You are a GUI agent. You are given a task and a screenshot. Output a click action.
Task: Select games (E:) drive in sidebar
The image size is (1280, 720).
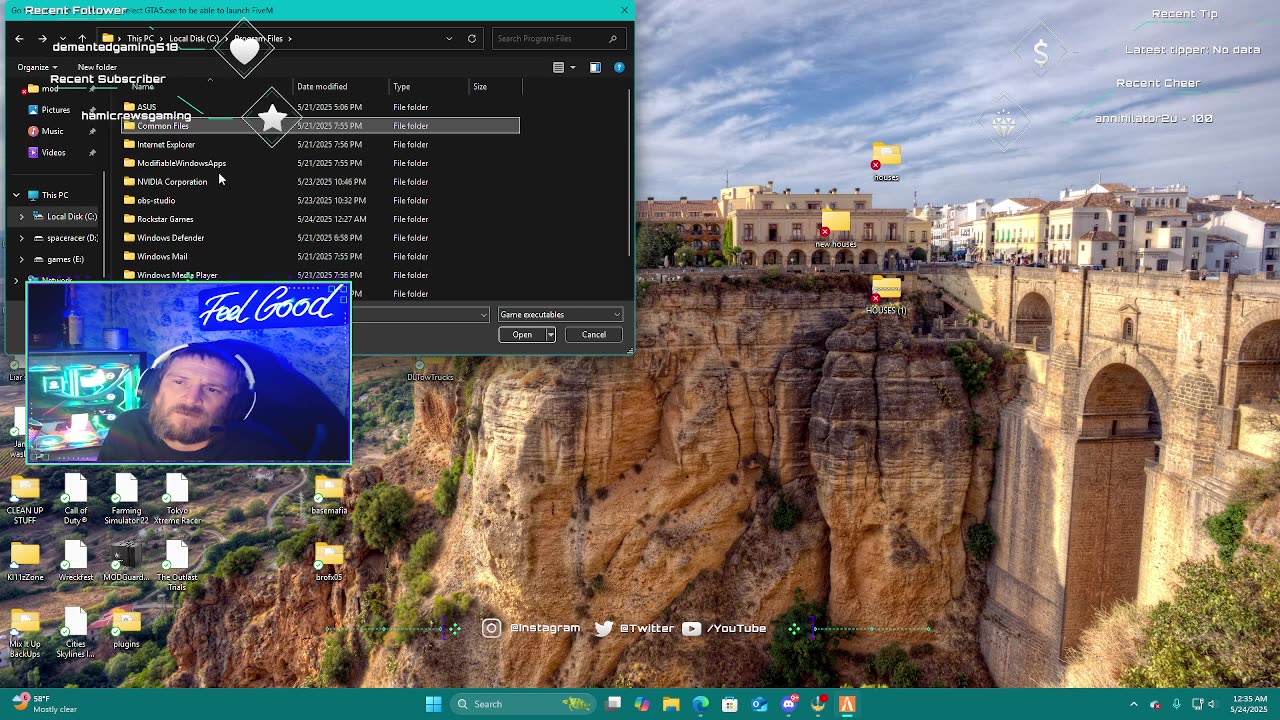pyautogui.click(x=65, y=259)
